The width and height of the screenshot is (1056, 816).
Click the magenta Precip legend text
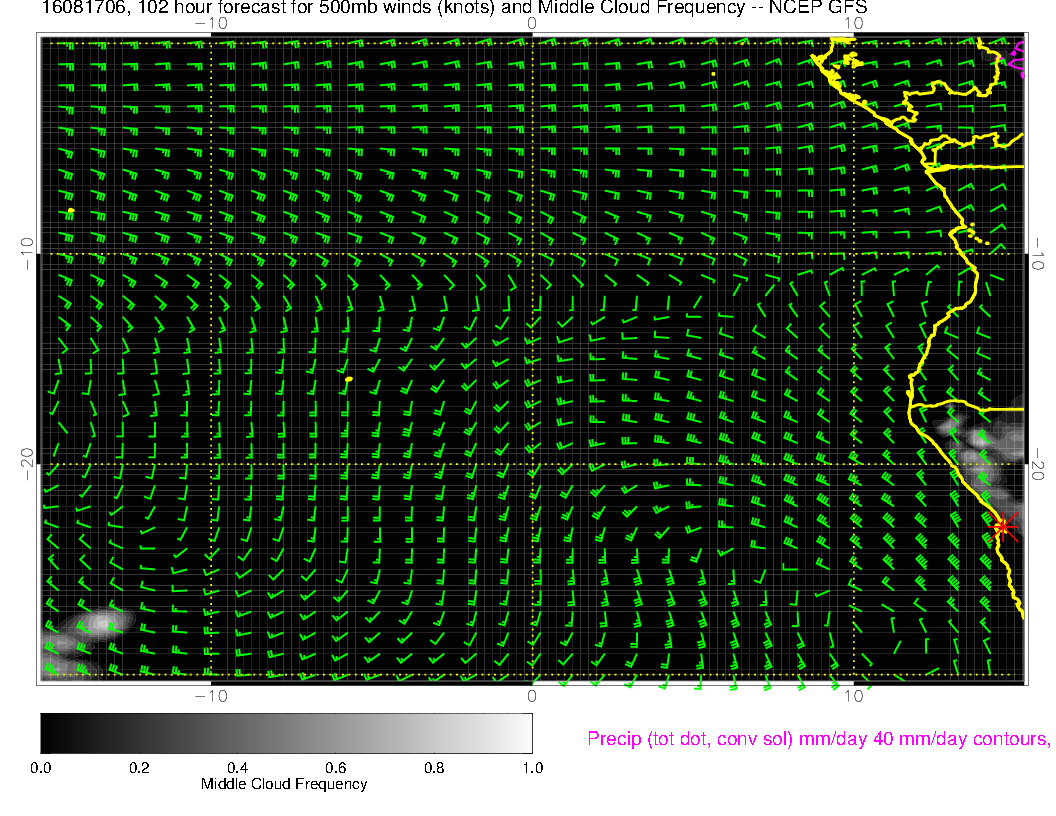click(x=817, y=739)
